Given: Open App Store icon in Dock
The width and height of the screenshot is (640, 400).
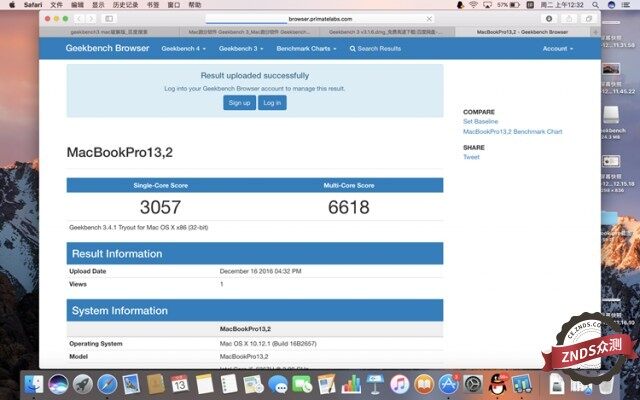Looking at the screenshot, I should (449, 384).
